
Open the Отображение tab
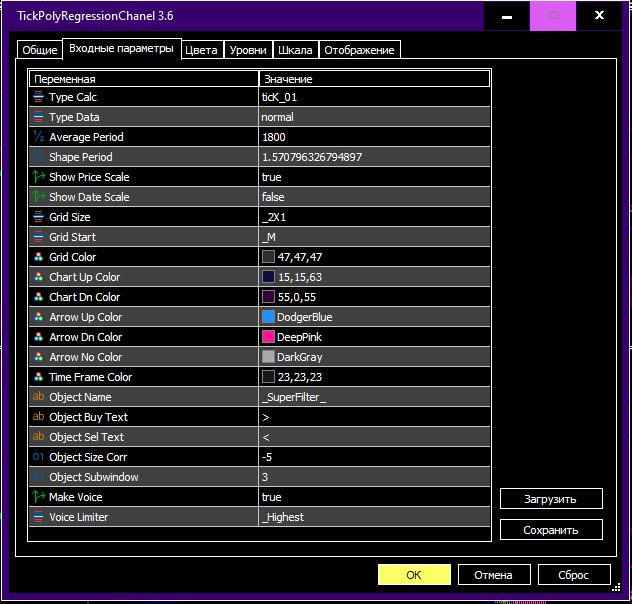coord(359,50)
